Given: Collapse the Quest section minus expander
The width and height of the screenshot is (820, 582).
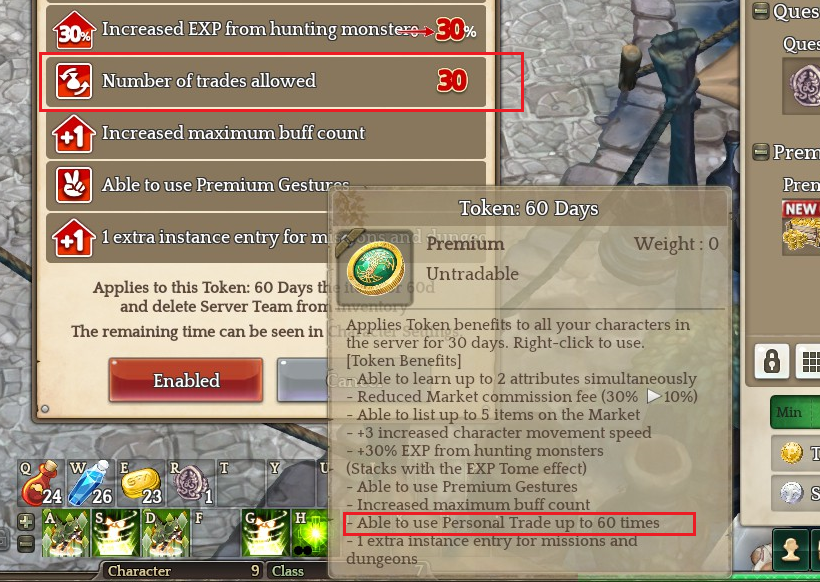Looking at the screenshot, I should [x=760, y=11].
